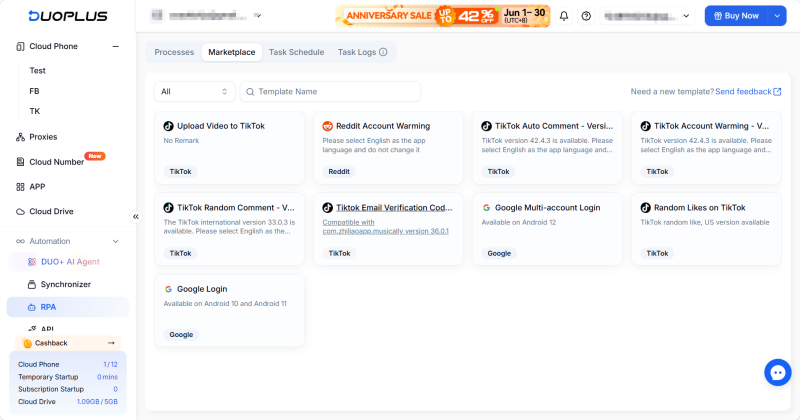The height and width of the screenshot is (420, 800).
Task: Open the Google Login template
Action: 230,311
